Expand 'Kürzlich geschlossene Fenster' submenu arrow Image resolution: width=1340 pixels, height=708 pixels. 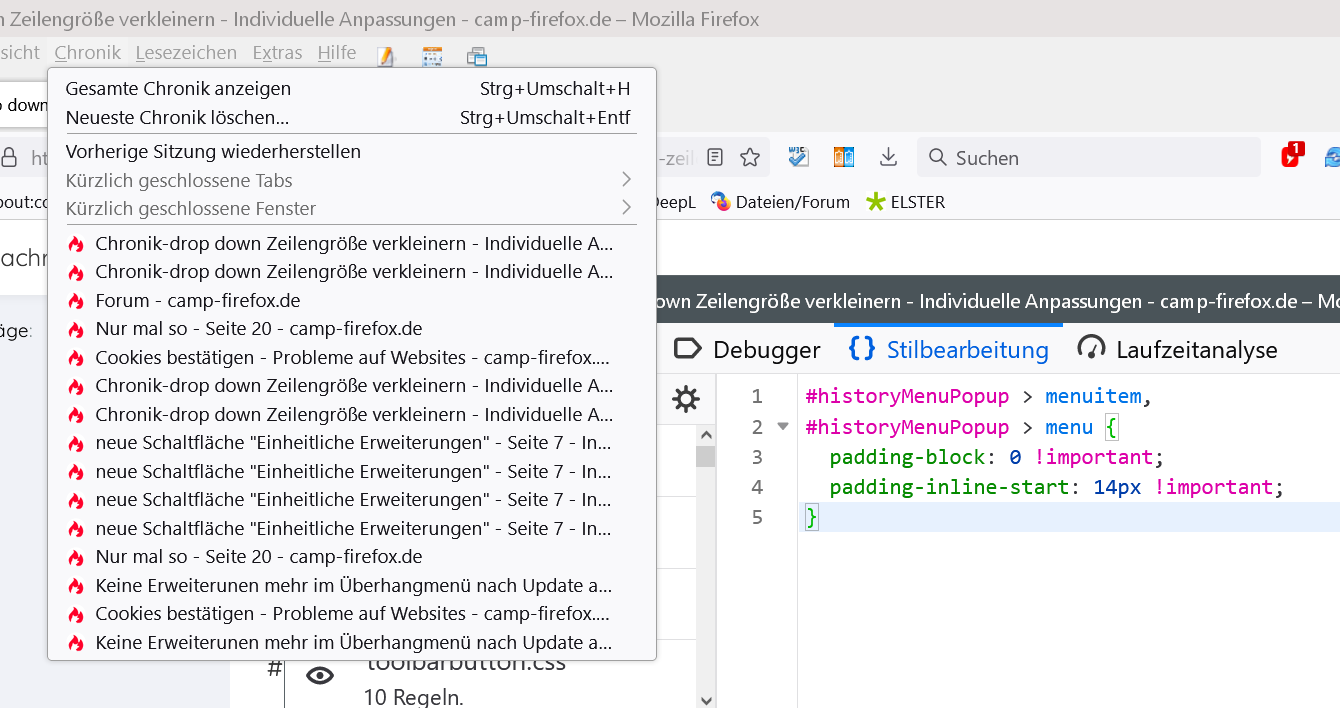[626, 208]
